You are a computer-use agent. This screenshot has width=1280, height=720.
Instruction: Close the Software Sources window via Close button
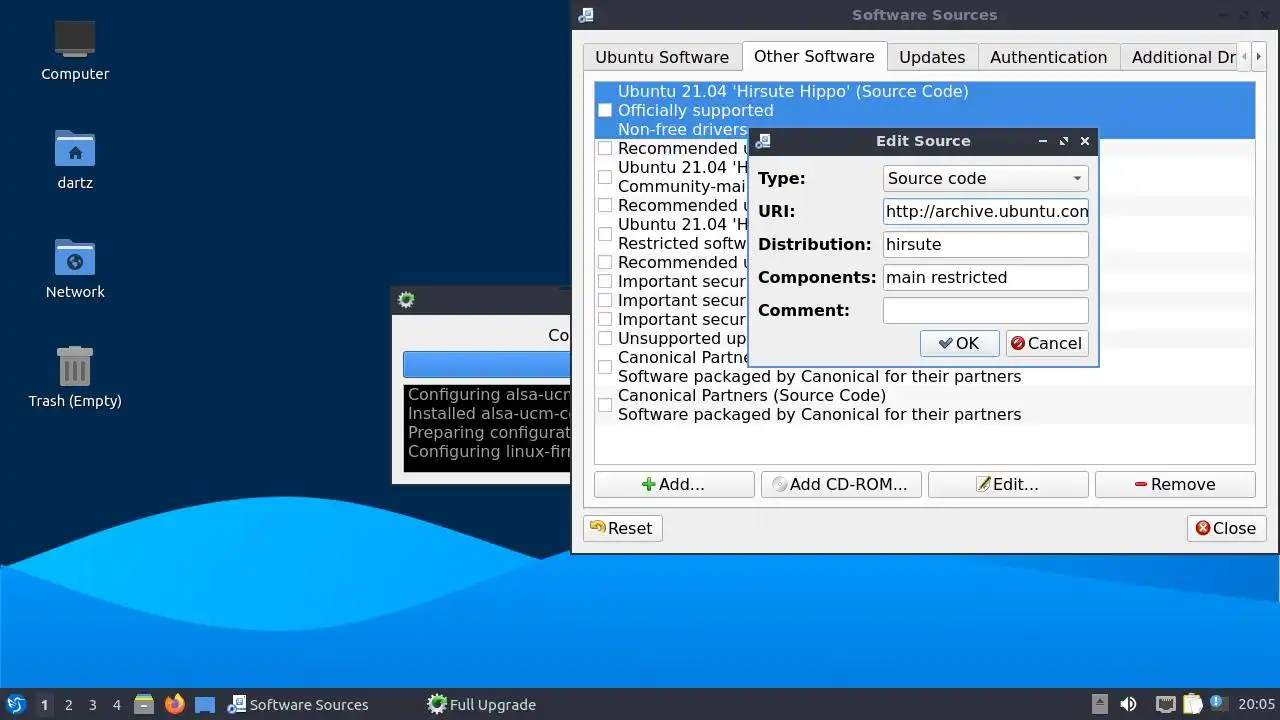coord(1226,528)
